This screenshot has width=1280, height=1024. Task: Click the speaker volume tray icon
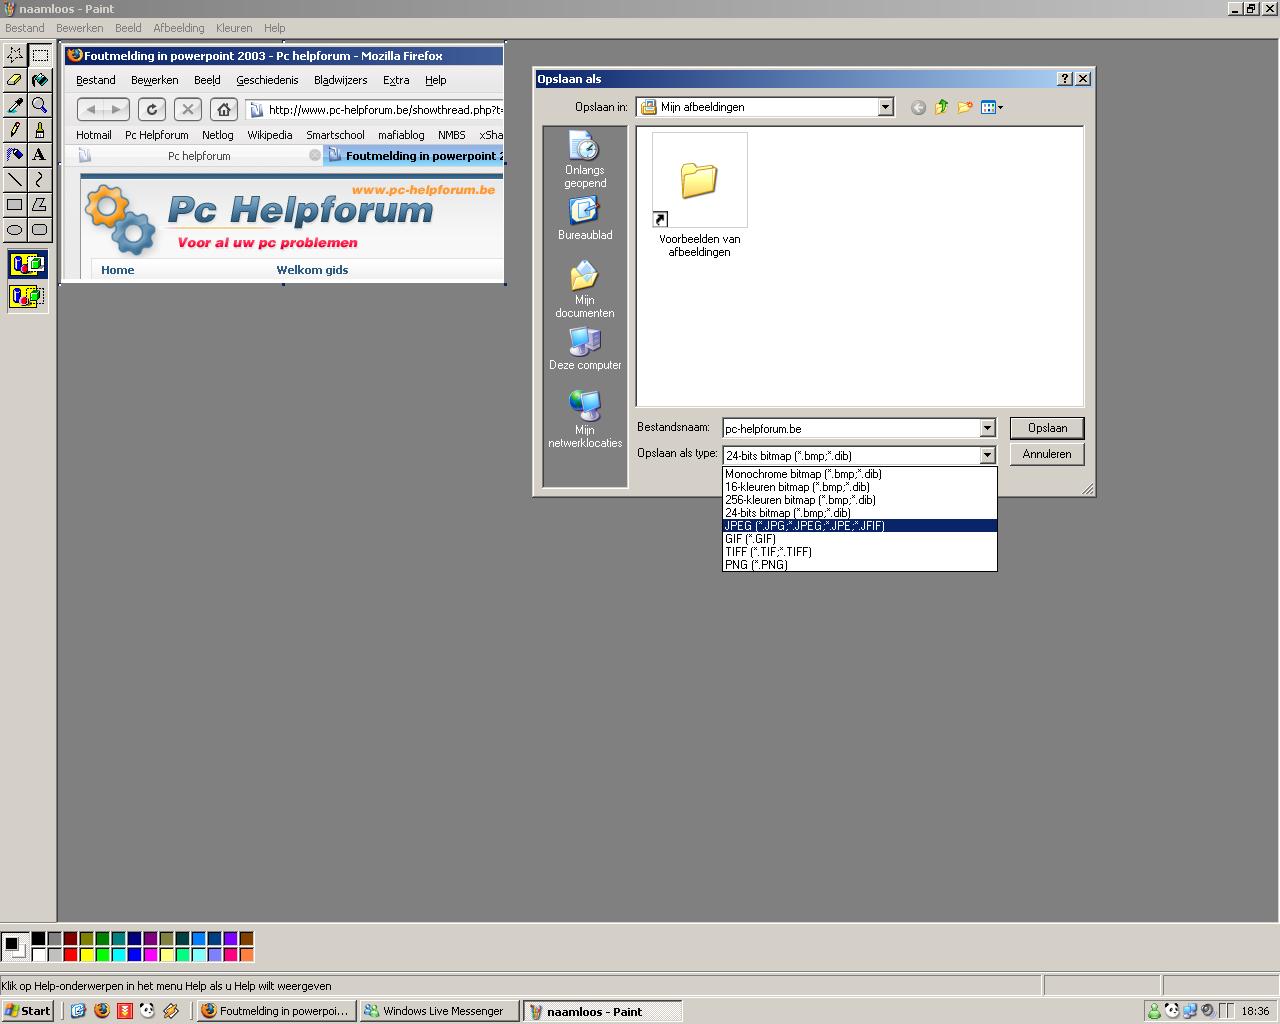(x=1206, y=1011)
